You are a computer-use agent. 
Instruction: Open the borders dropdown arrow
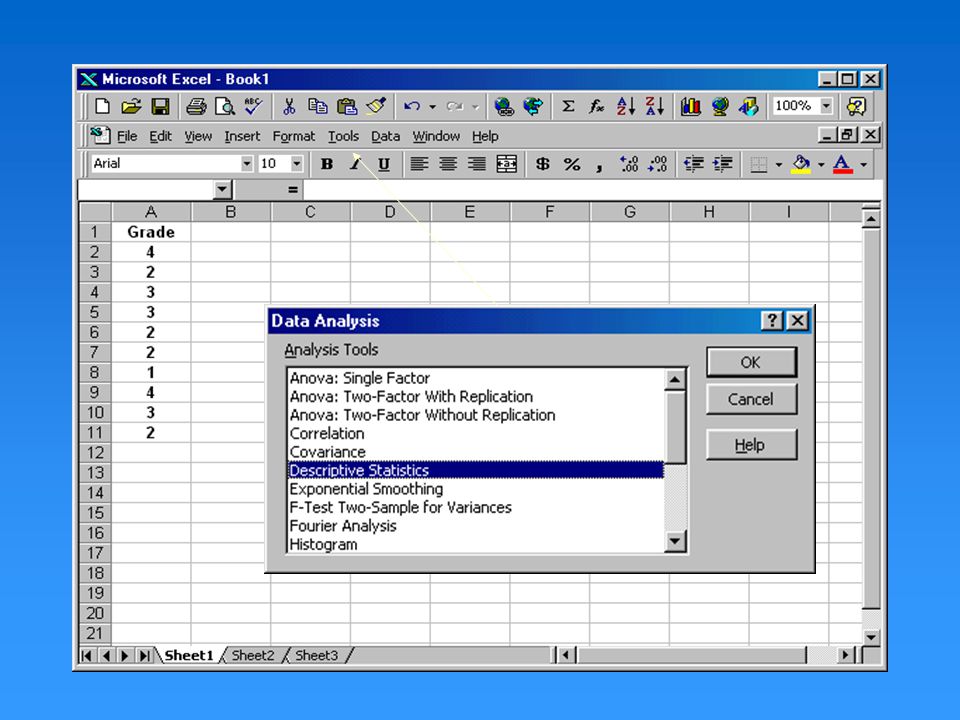click(x=779, y=165)
